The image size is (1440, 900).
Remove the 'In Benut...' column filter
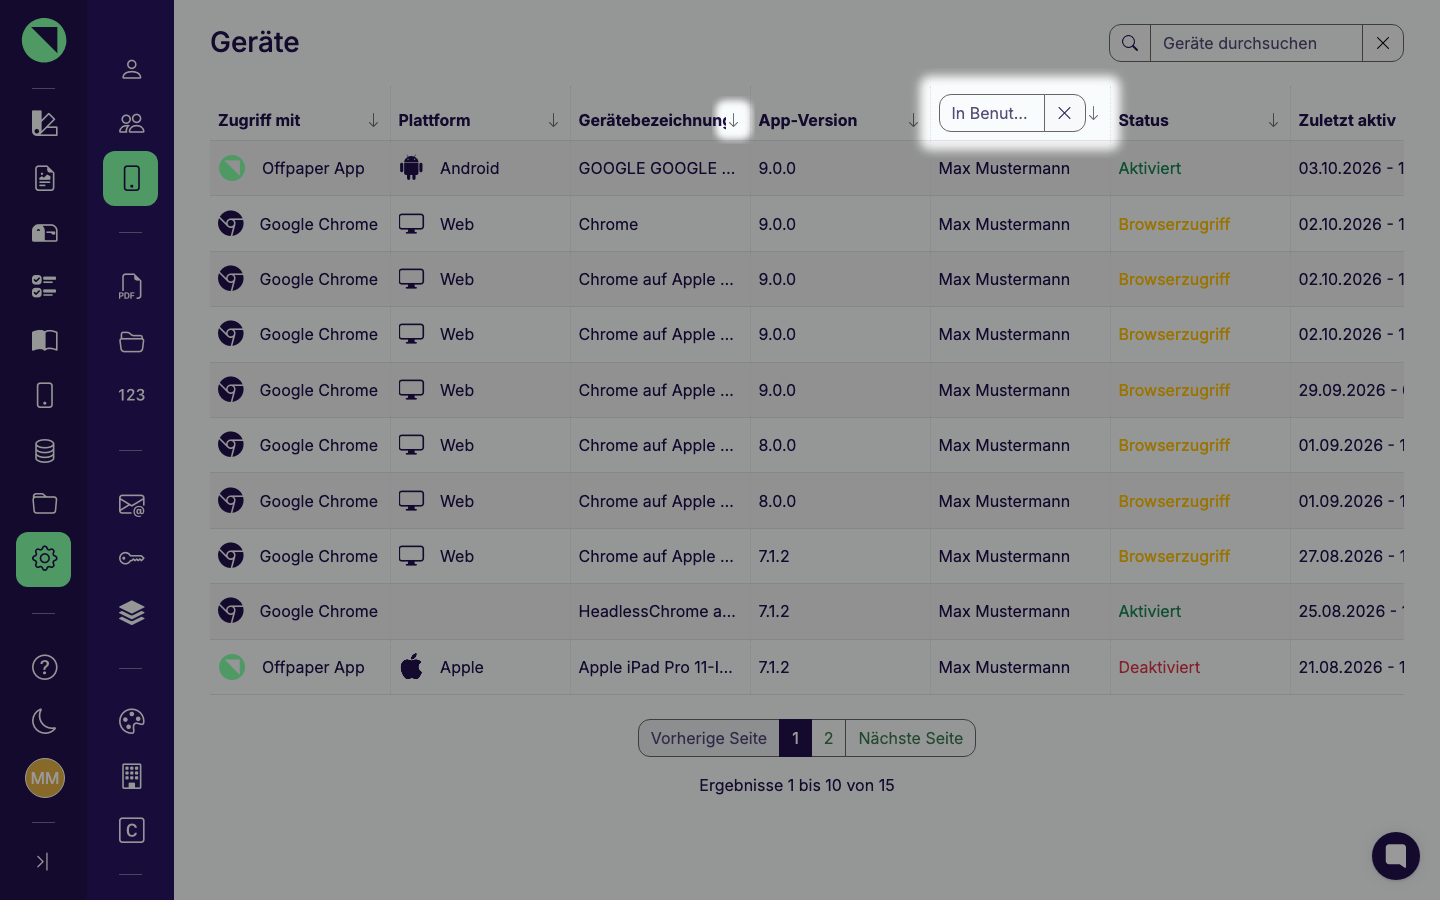point(1064,113)
